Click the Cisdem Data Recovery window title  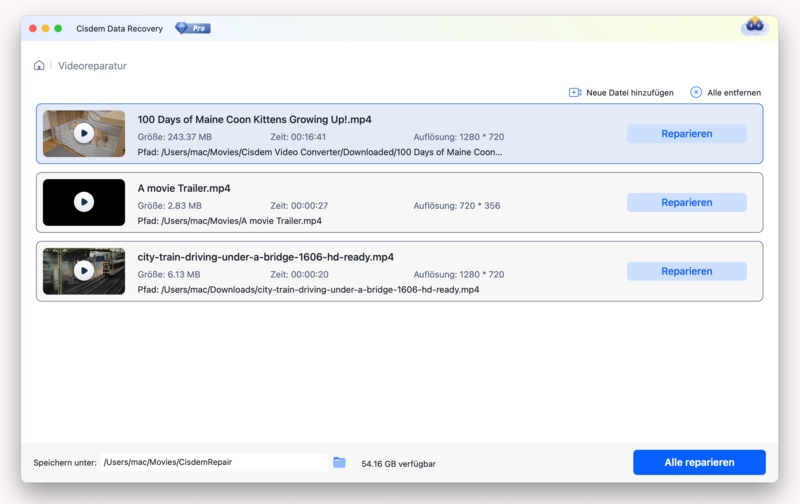click(x=119, y=29)
